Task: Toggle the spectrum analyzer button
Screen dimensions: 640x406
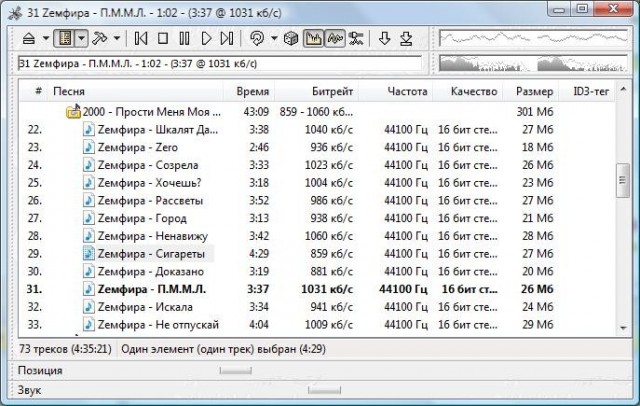Action: click(313, 38)
